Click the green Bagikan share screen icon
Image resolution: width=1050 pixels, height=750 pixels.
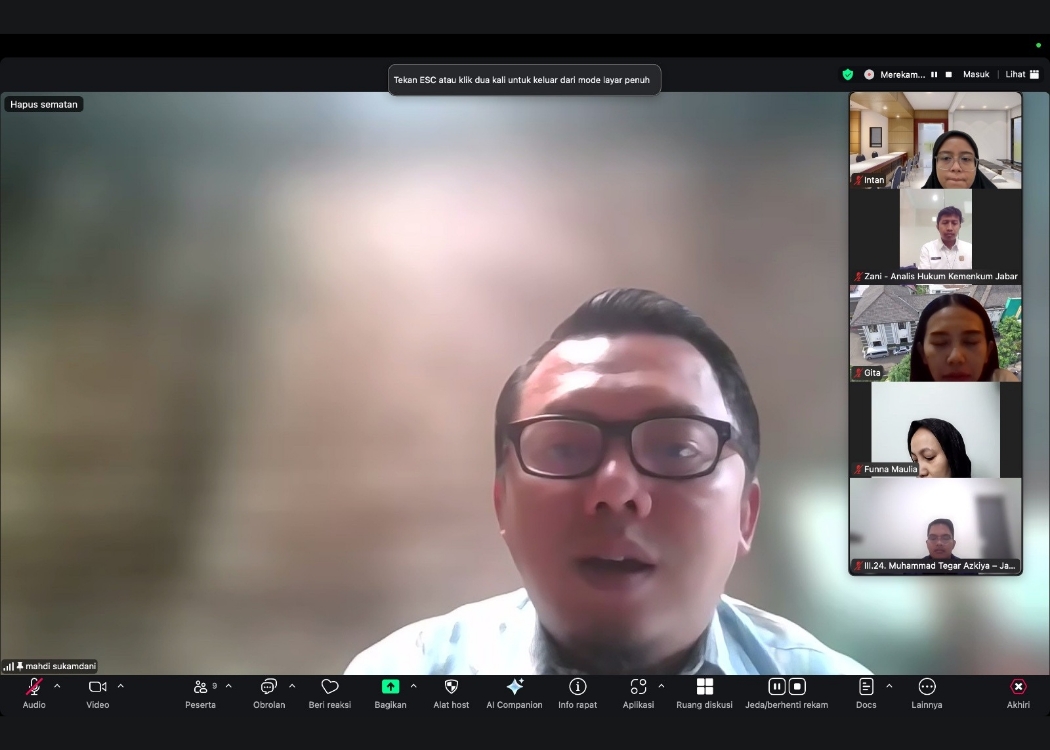click(x=390, y=687)
